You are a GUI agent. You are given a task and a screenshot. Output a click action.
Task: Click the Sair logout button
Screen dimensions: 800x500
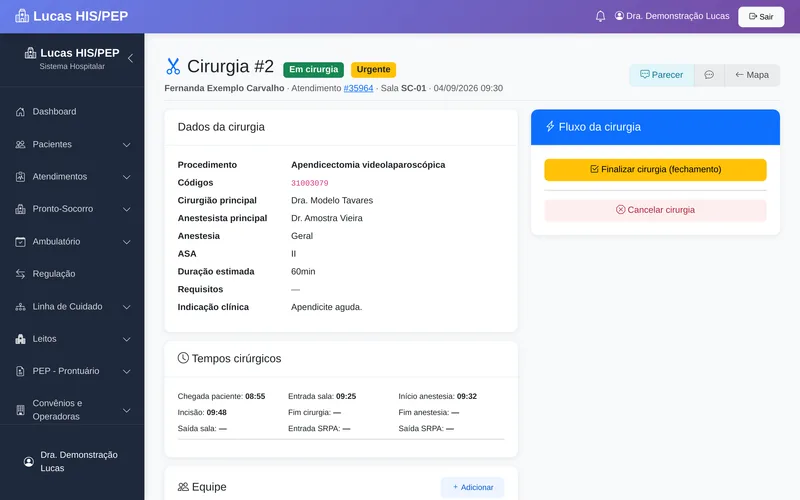point(761,17)
